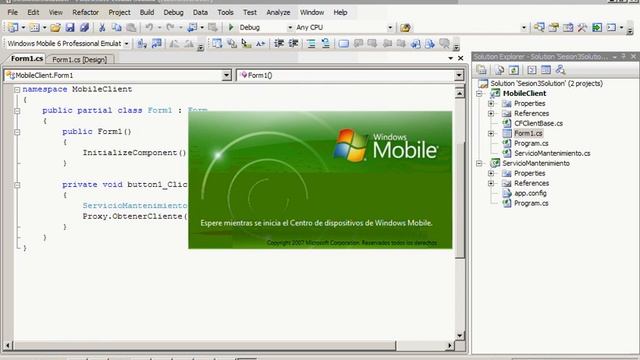
Task: Open Solution Explorer toolbar icon
Action: [x=539, y=27]
